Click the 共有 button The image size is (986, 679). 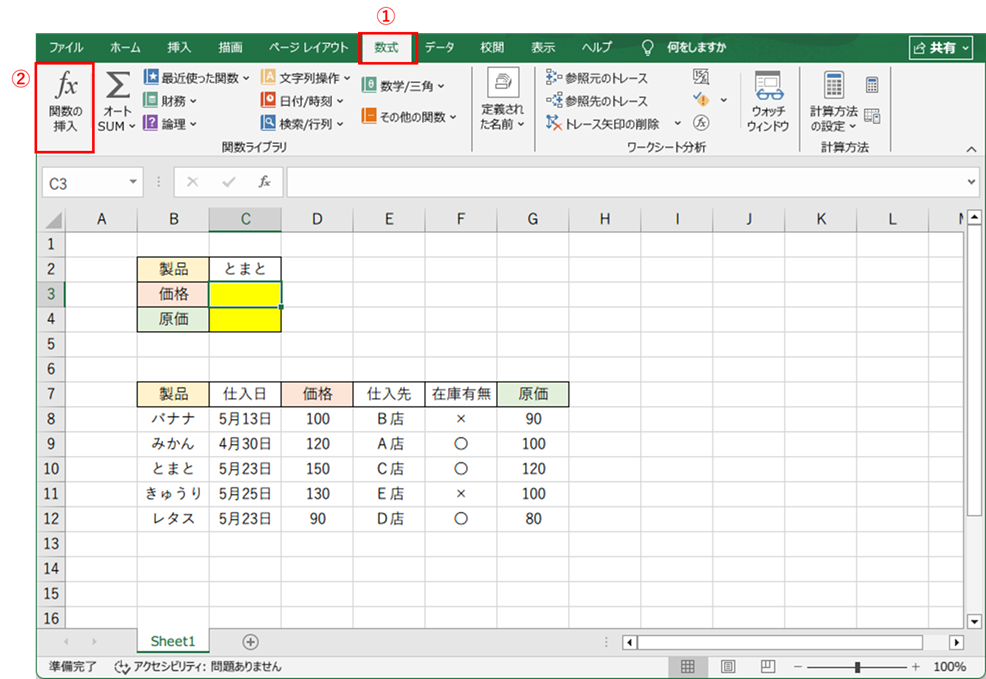click(940, 47)
